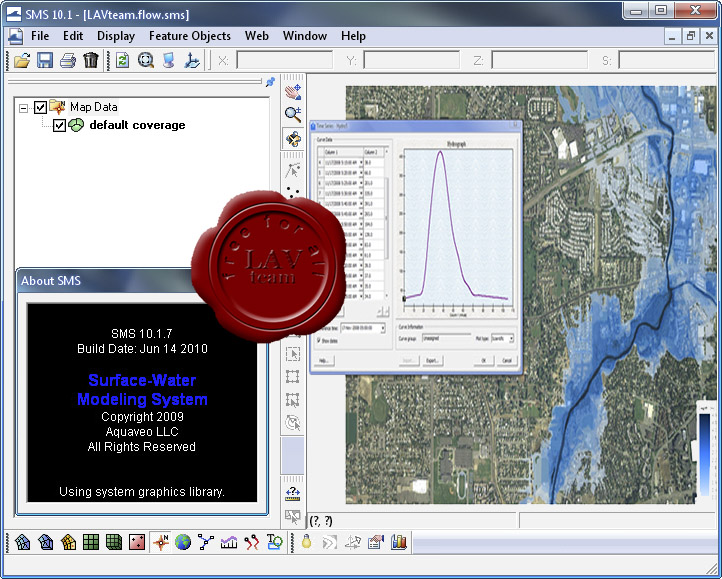The width and height of the screenshot is (722, 579).
Task: Switch to the GIS module globe icon
Action: (x=183, y=542)
